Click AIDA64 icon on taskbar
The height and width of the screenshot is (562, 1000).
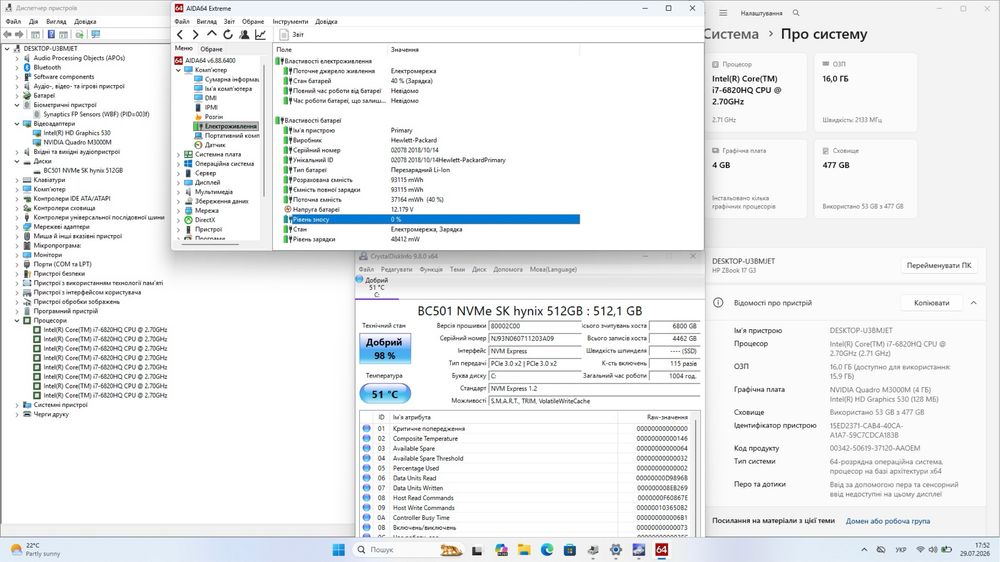pyautogui.click(x=662, y=550)
